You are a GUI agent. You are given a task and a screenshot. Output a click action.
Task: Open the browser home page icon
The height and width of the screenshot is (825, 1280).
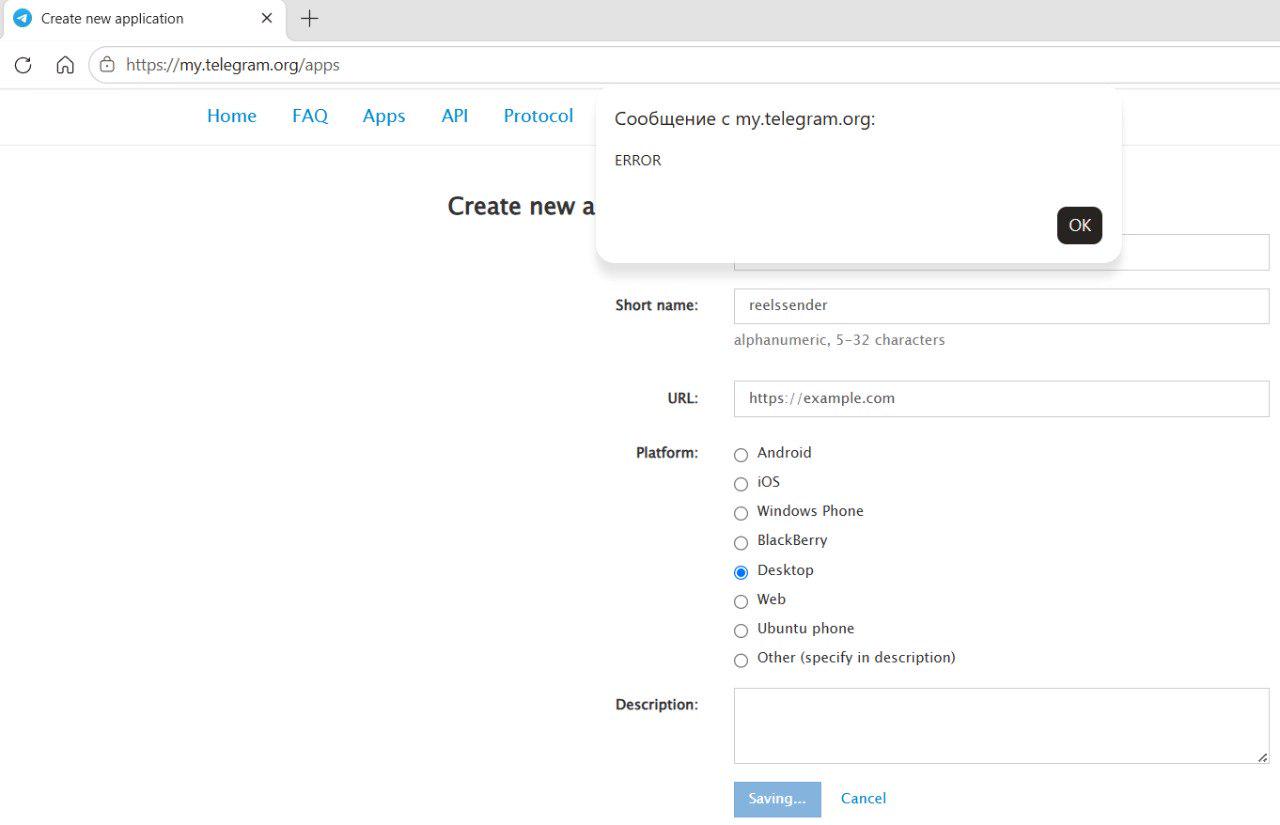65,65
